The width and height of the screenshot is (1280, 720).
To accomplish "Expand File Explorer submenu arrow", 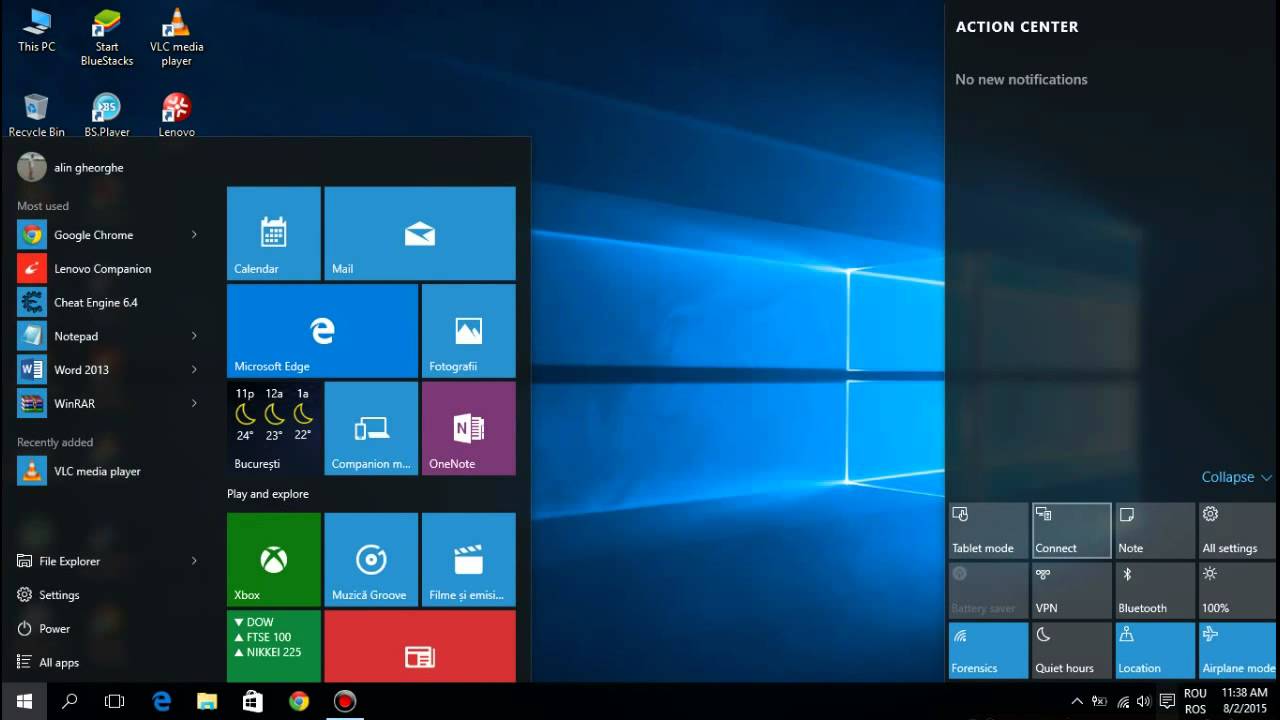I will [194, 561].
